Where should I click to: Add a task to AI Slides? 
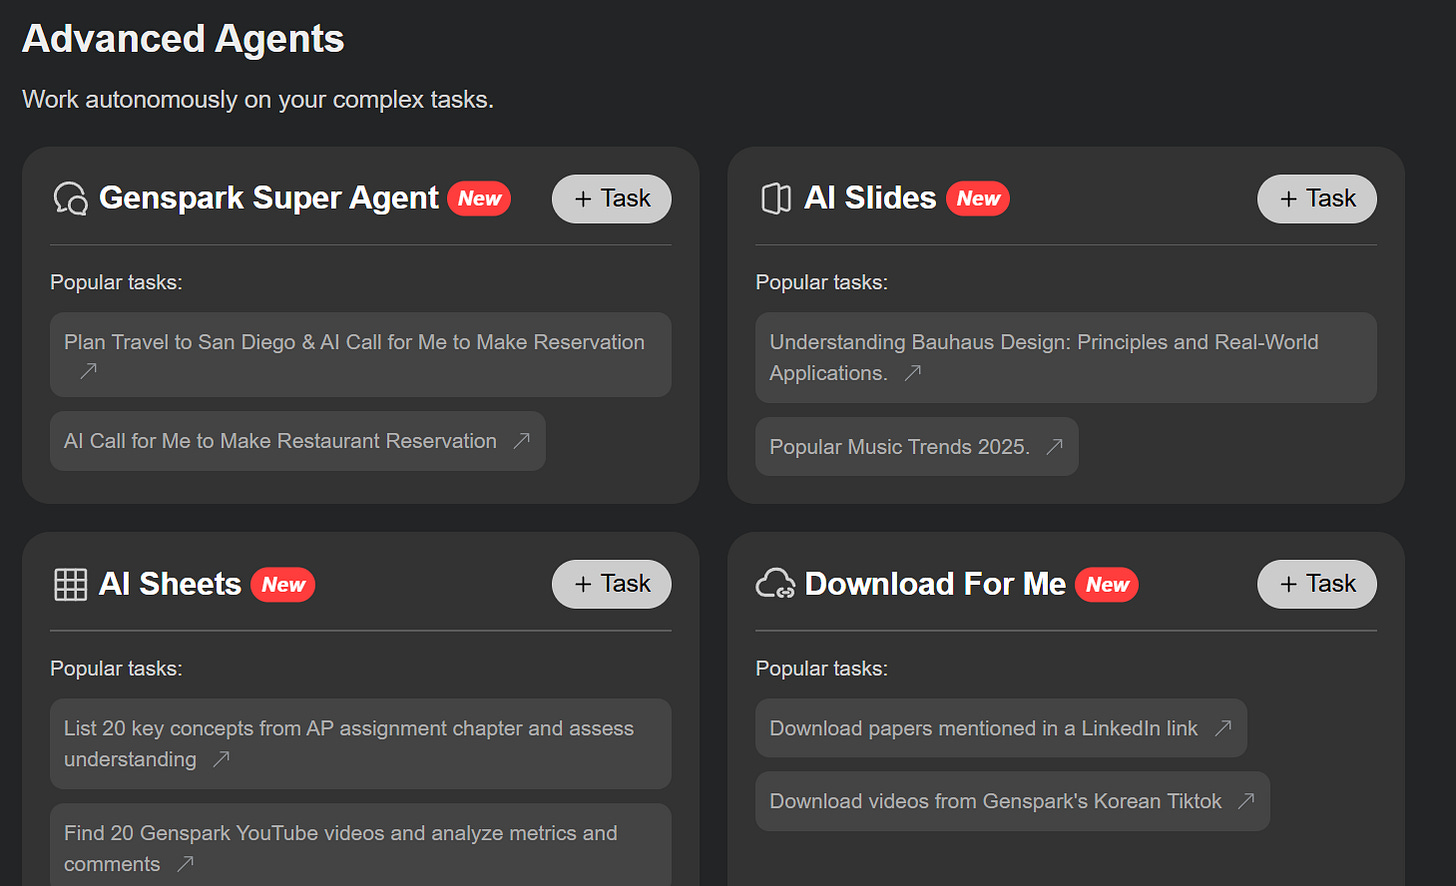1317,199
